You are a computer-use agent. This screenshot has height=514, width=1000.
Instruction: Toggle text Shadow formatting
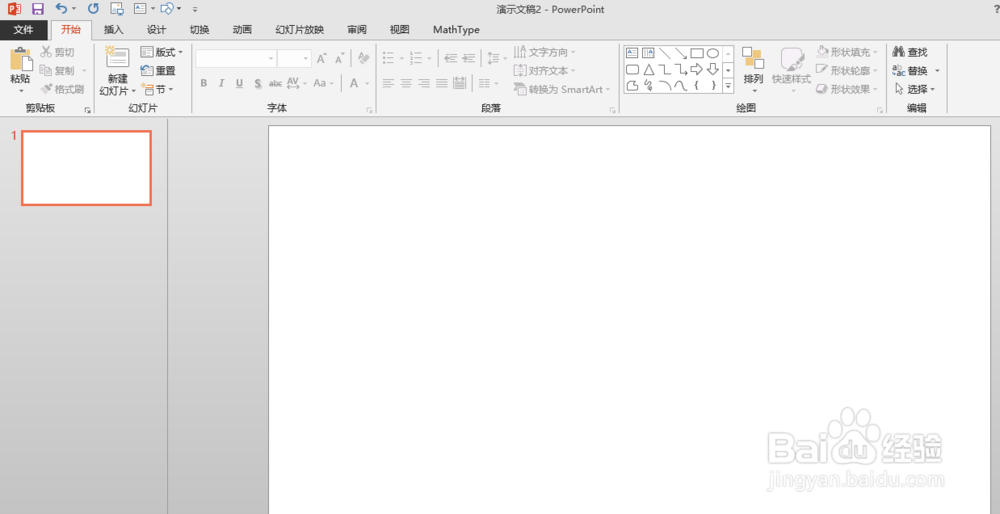coord(258,83)
